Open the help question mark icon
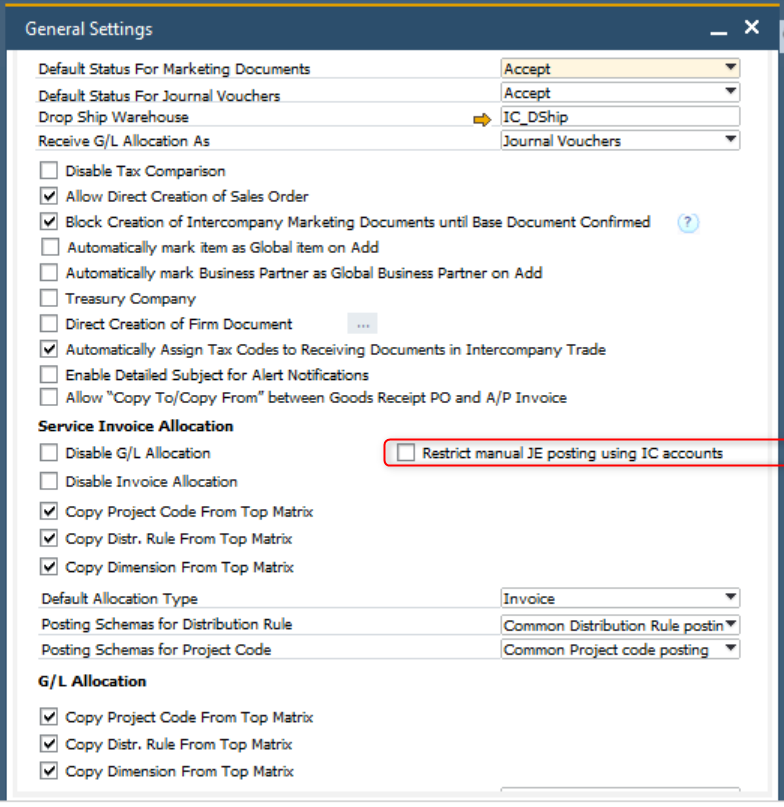This screenshot has width=784, height=807. [688, 223]
